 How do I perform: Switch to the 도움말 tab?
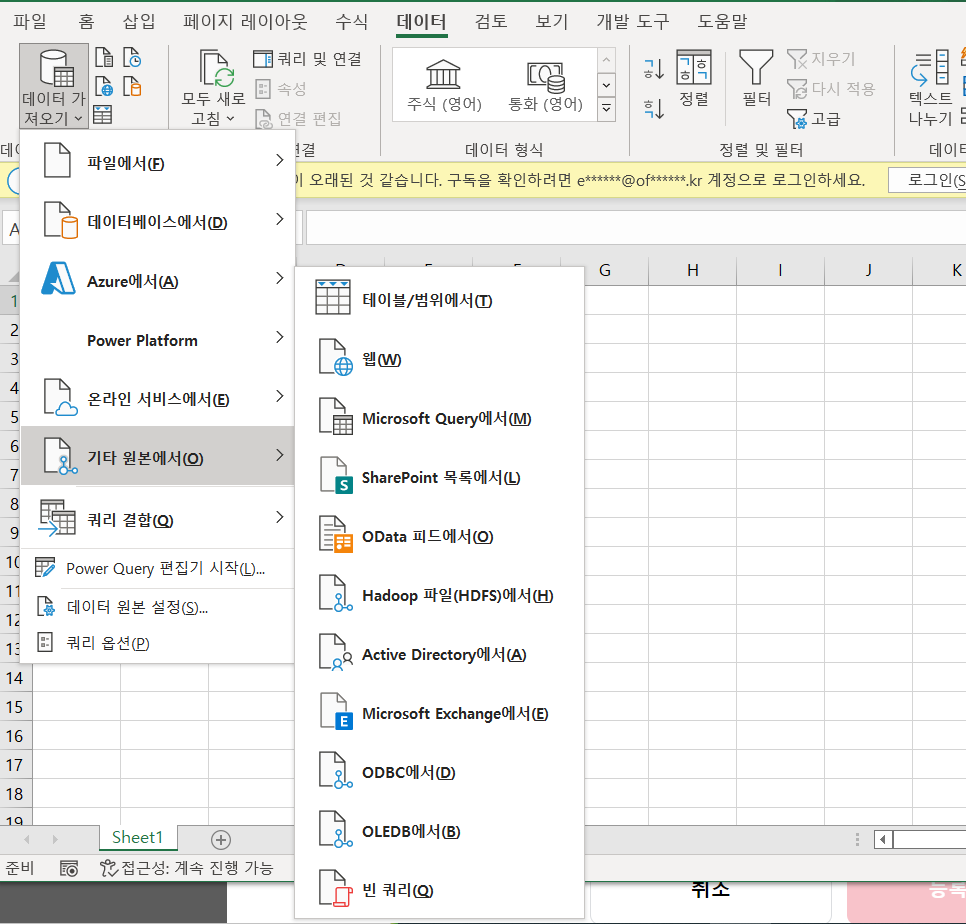click(x=721, y=22)
